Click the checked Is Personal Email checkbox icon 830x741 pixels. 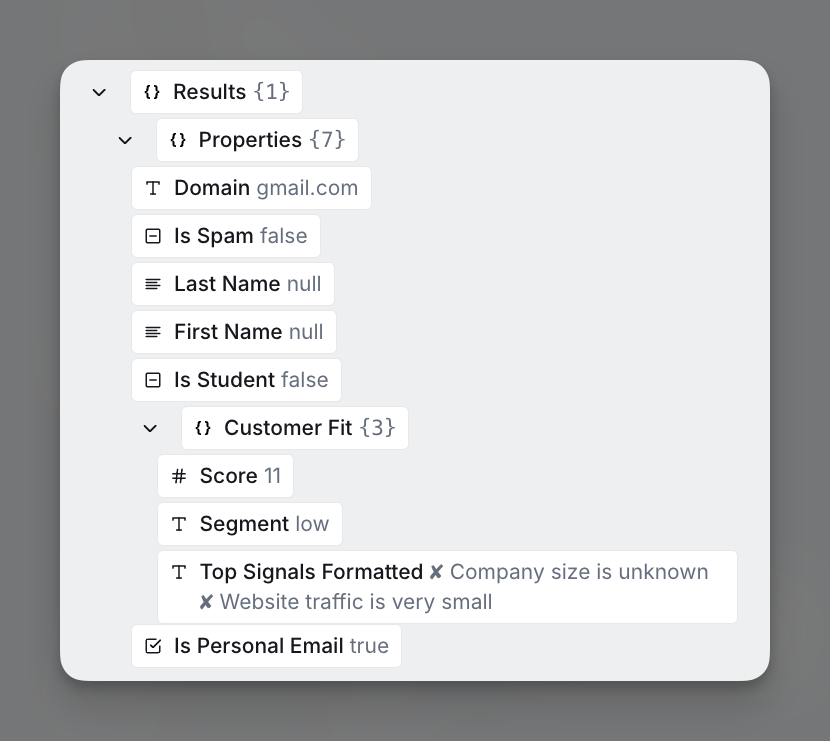click(x=153, y=646)
